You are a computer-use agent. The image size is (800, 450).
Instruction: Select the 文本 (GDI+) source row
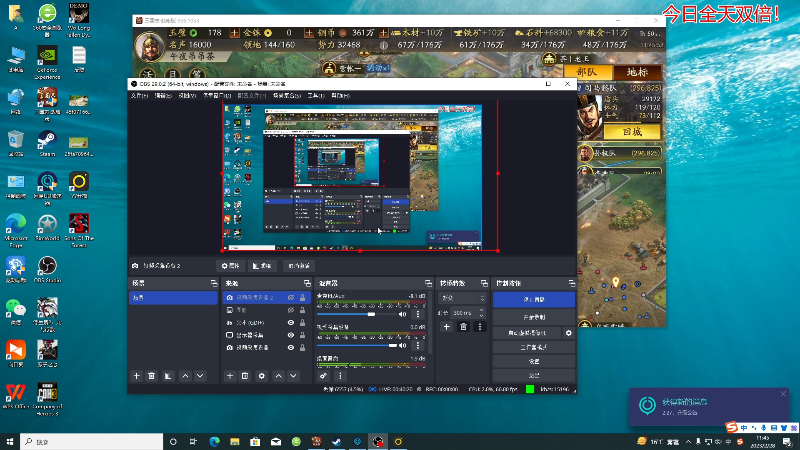coord(266,322)
